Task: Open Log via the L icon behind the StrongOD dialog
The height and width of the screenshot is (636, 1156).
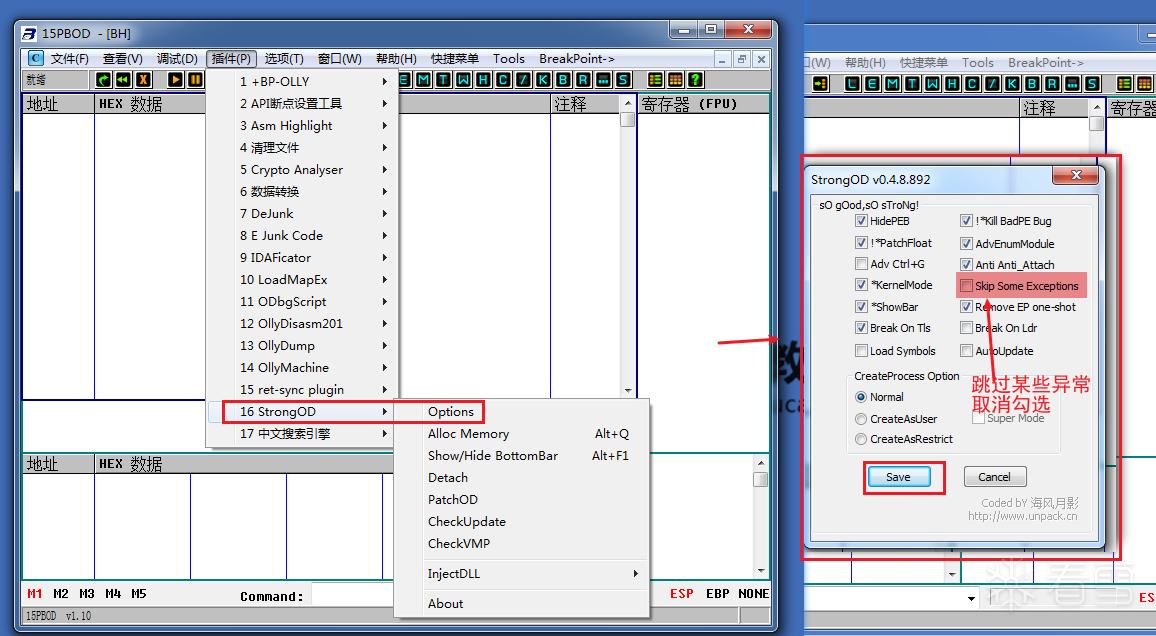Action: 852,83
